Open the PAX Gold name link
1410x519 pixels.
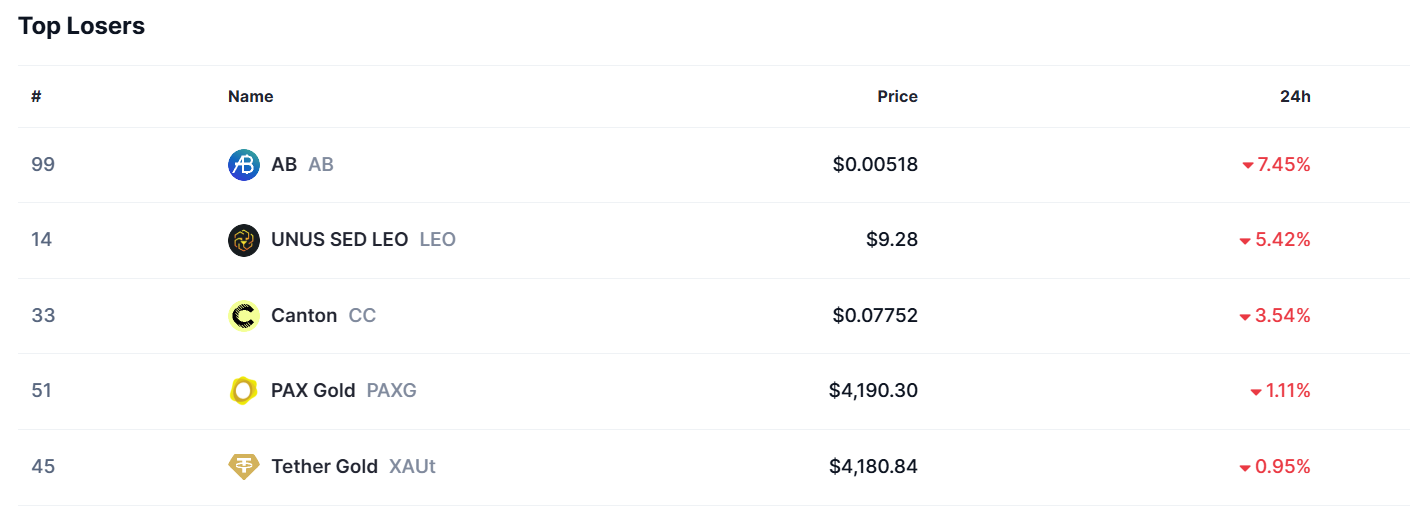pos(313,391)
